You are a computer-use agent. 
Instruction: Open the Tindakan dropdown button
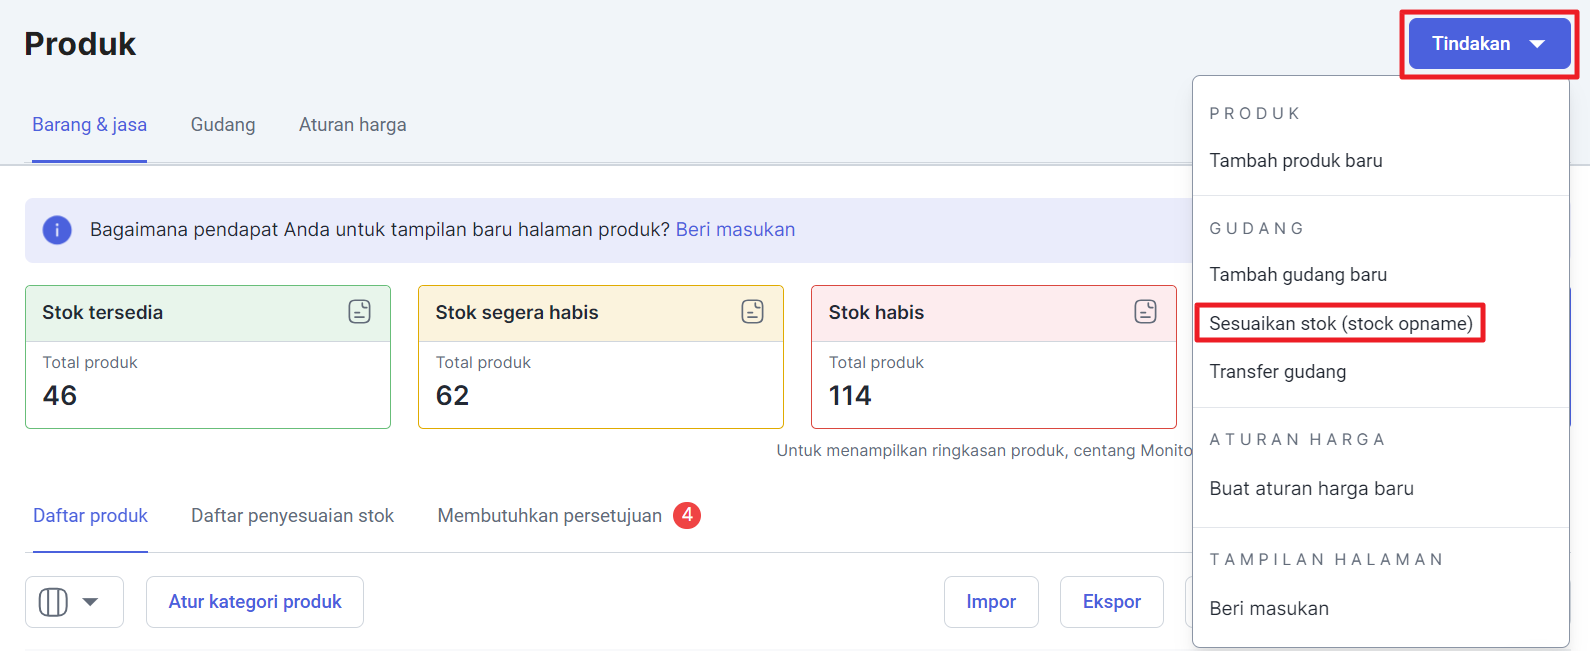(x=1489, y=44)
